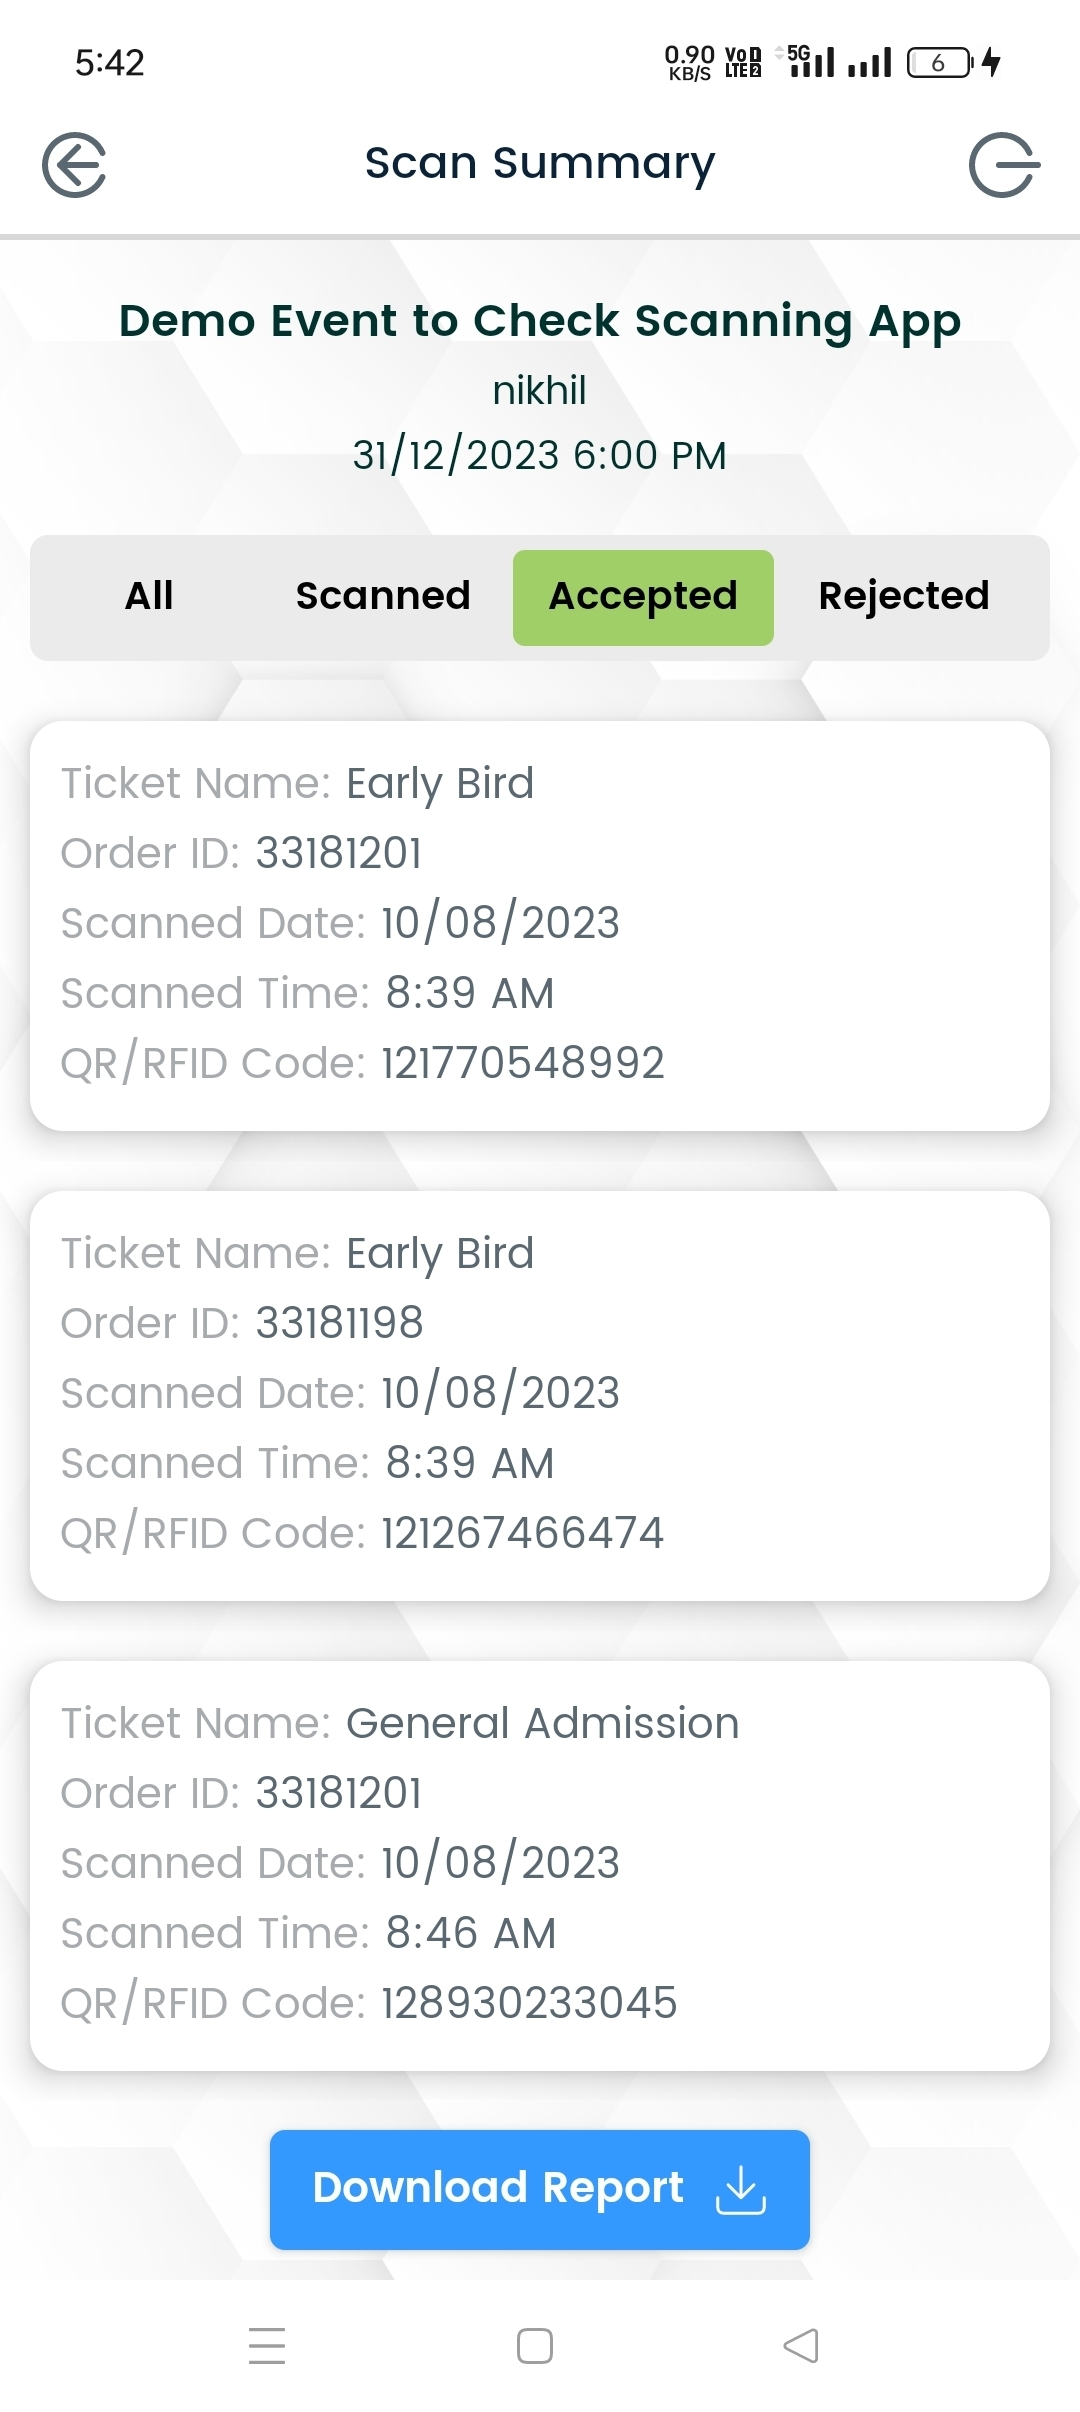Open the General Admission ticket card

coord(539,1865)
